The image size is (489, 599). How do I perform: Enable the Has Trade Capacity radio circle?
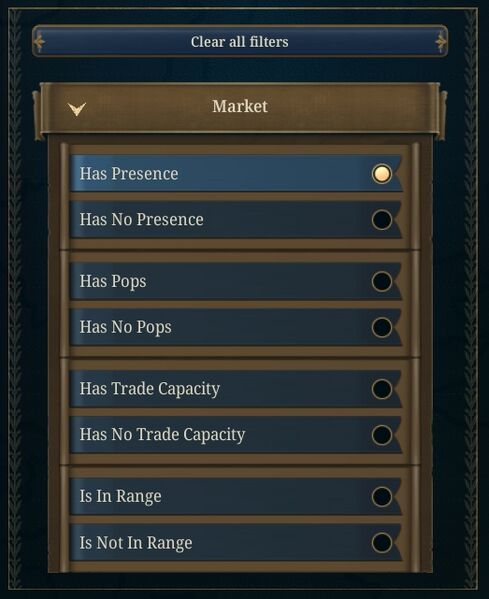[x=382, y=389]
